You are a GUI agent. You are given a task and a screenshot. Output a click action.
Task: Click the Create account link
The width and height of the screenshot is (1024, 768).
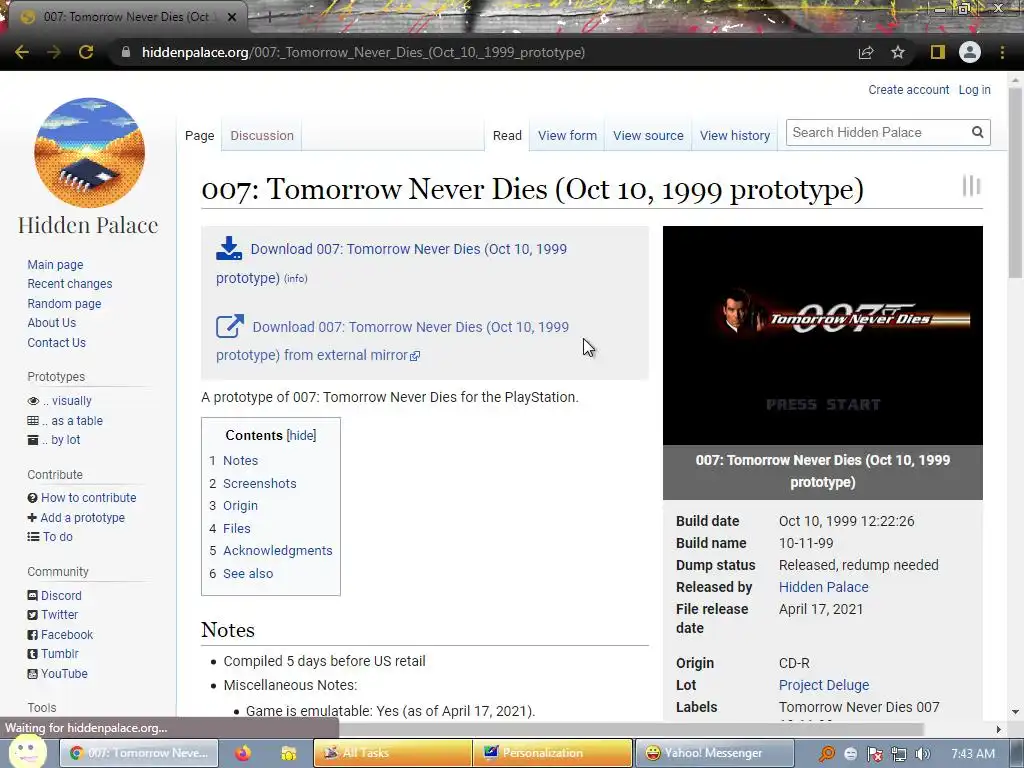(908, 89)
